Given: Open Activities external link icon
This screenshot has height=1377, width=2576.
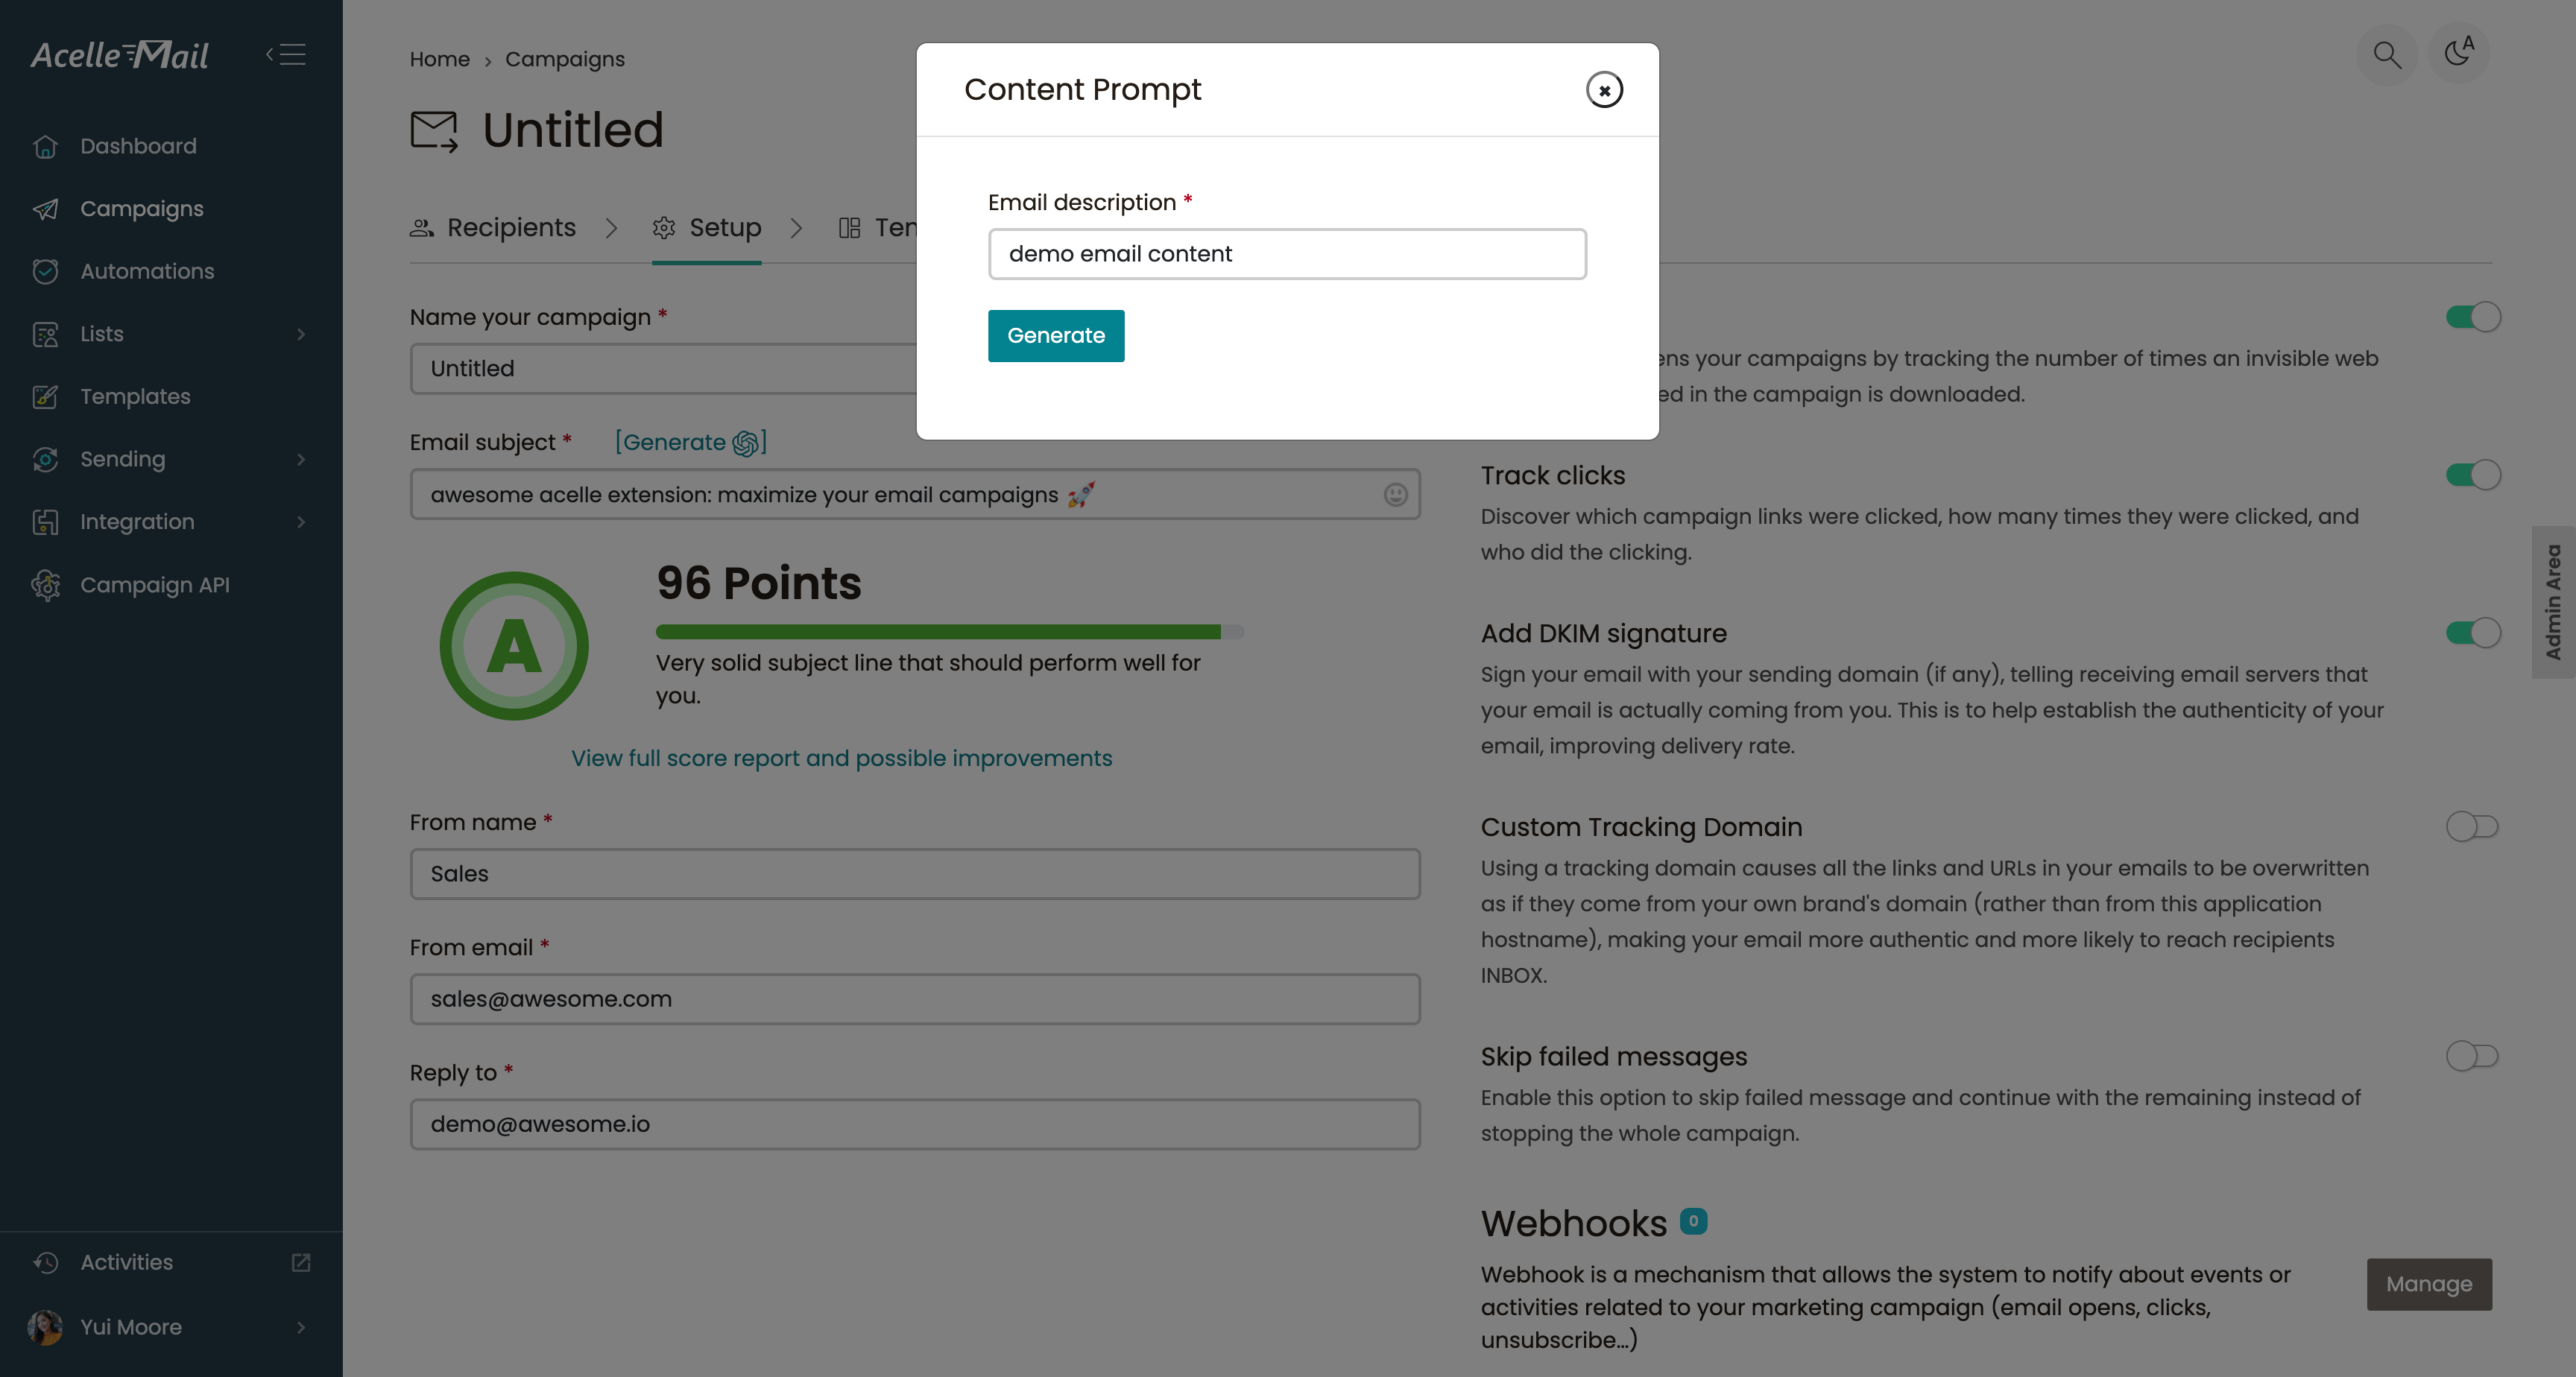Looking at the screenshot, I should click(x=301, y=1262).
